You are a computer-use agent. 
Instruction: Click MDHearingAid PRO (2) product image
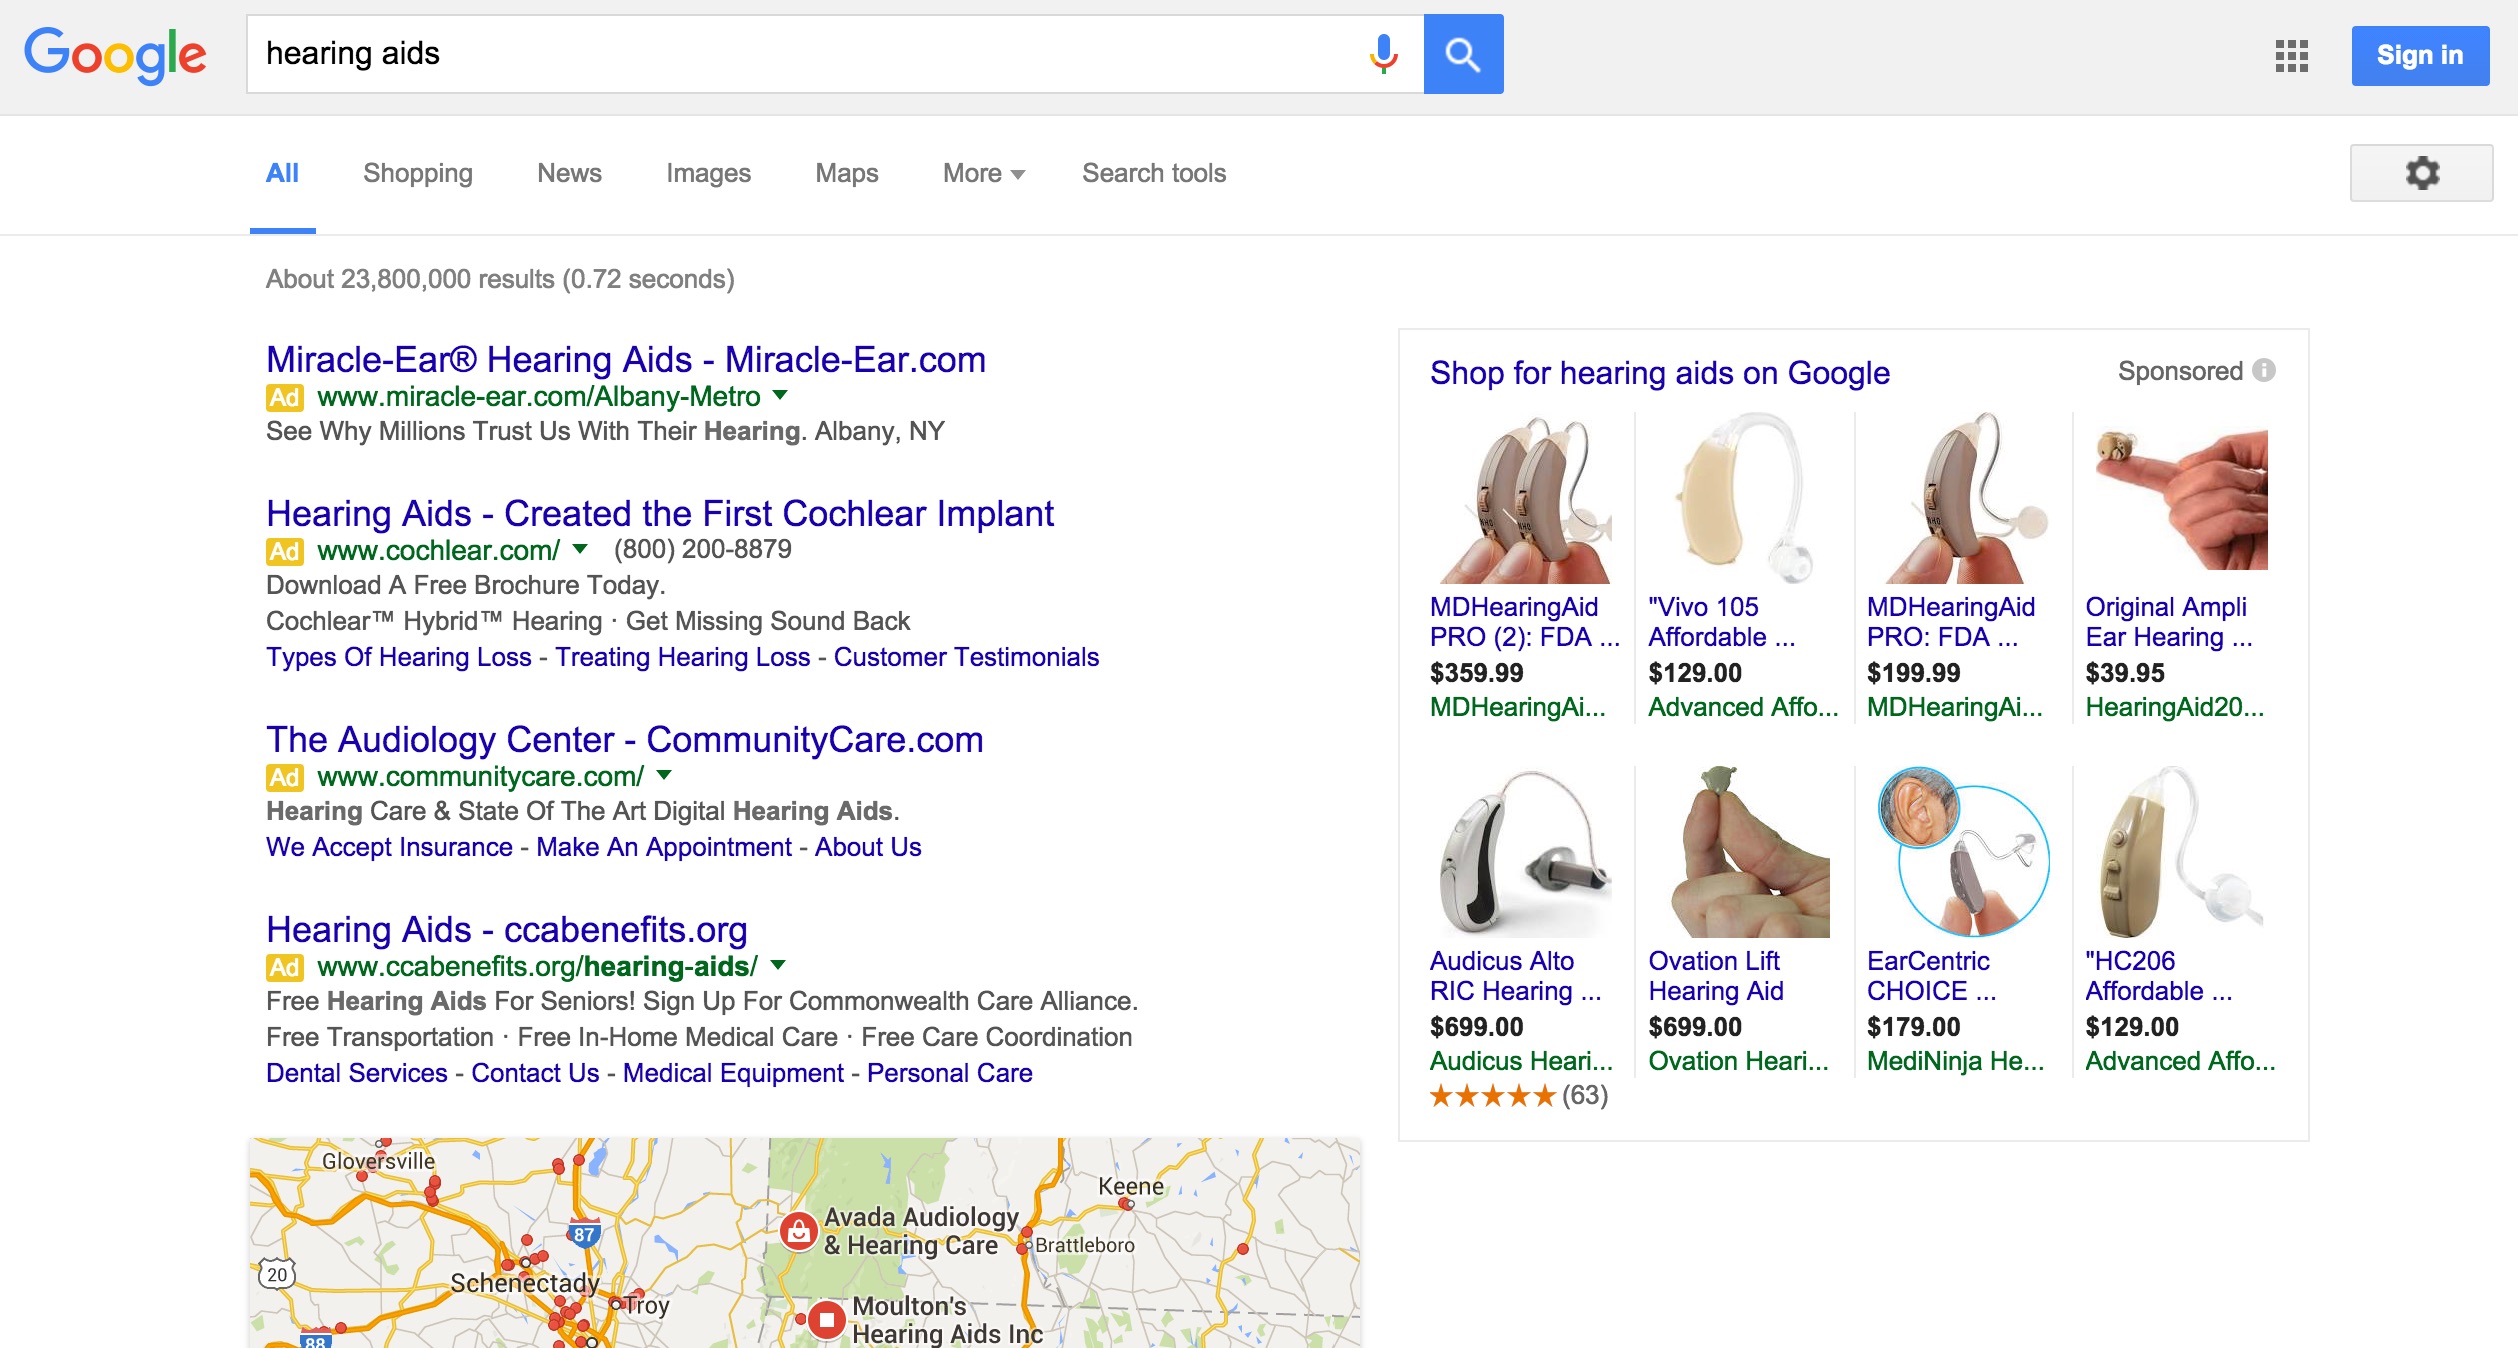tap(1525, 498)
